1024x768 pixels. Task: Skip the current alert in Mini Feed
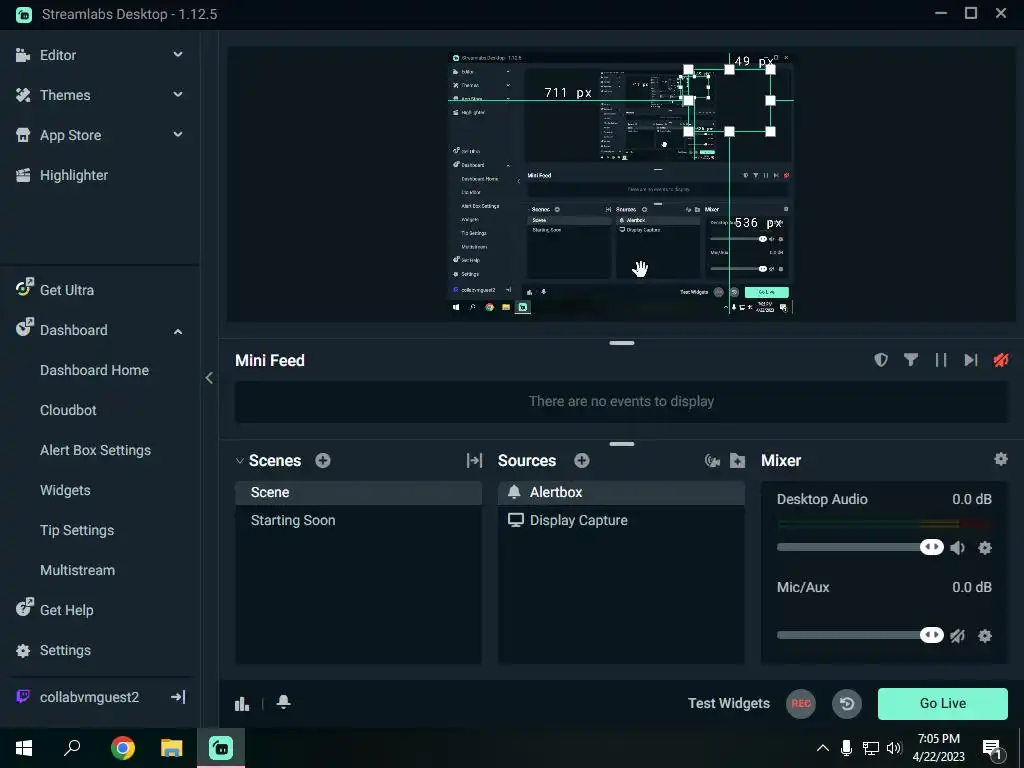click(971, 360)
